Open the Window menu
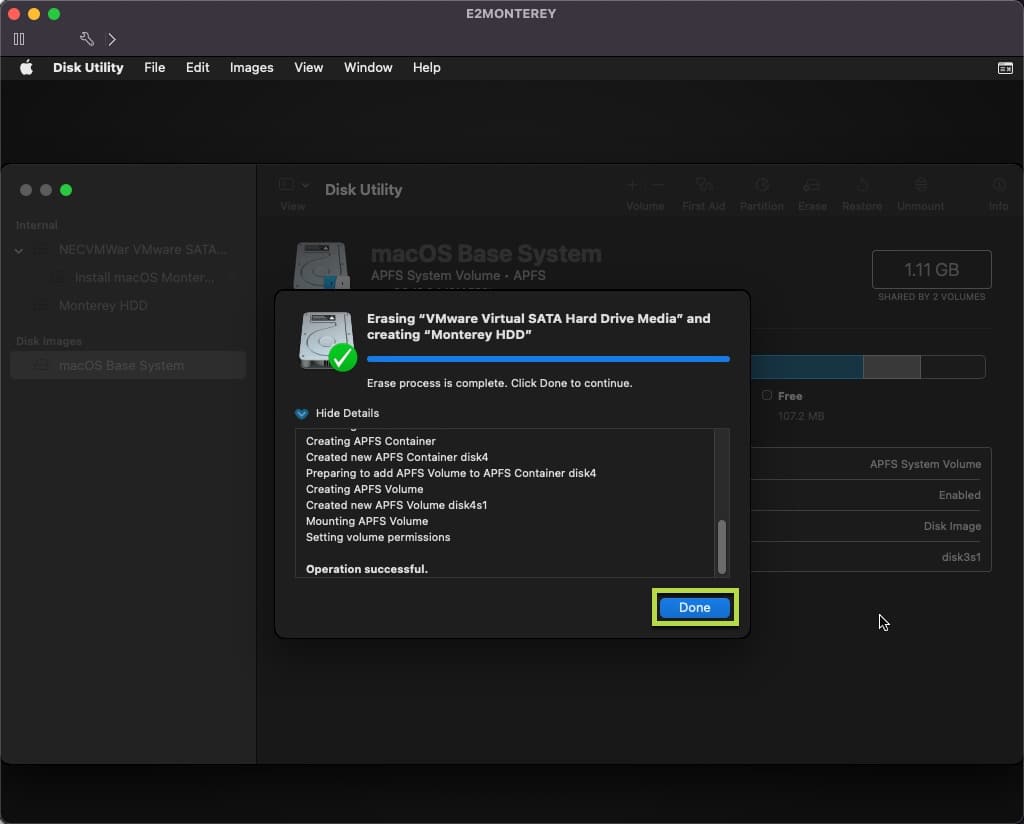The image size is (1024, 824). [368, 68]
